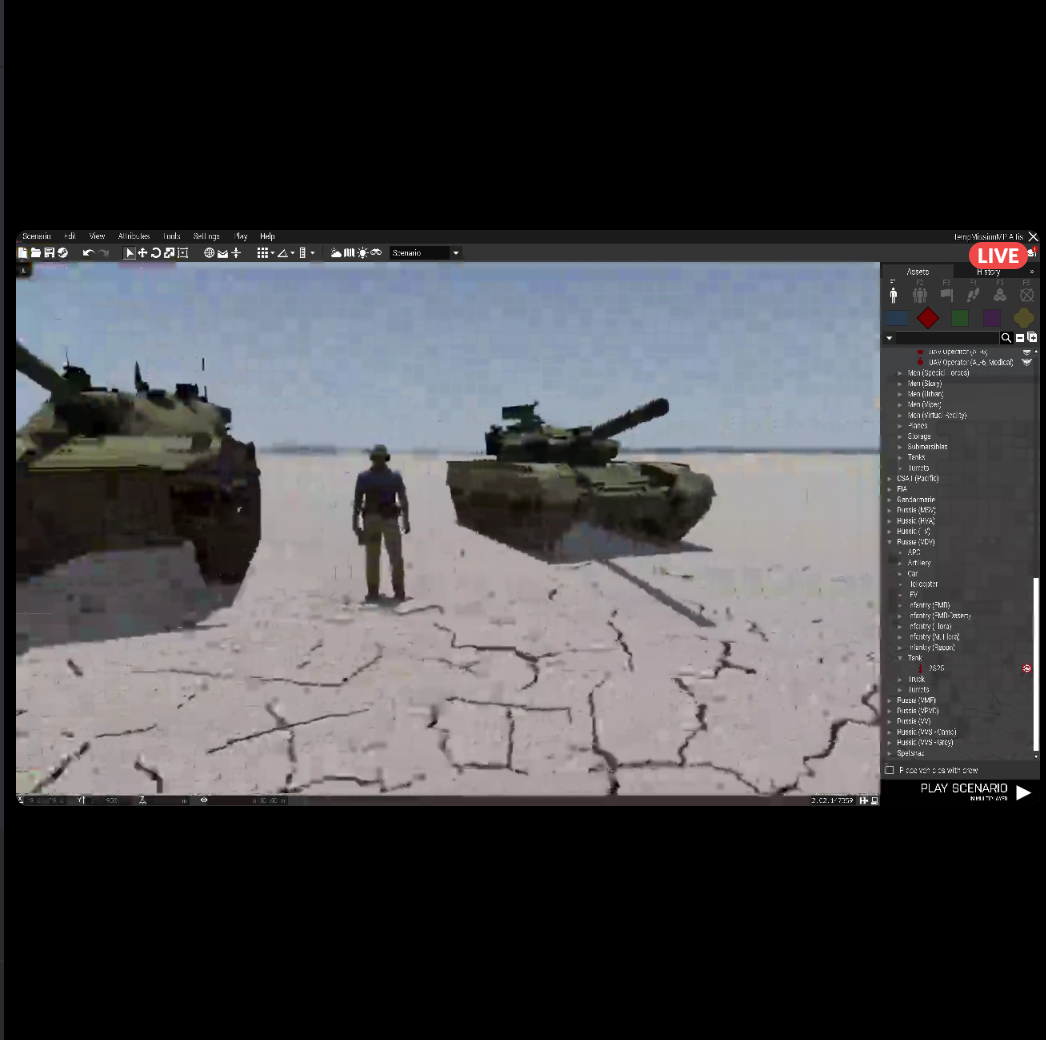The height and width of the screenshot is (1040, 1046).
Task: Toggle night vision goggles view mode
Action: pos(376,253)
